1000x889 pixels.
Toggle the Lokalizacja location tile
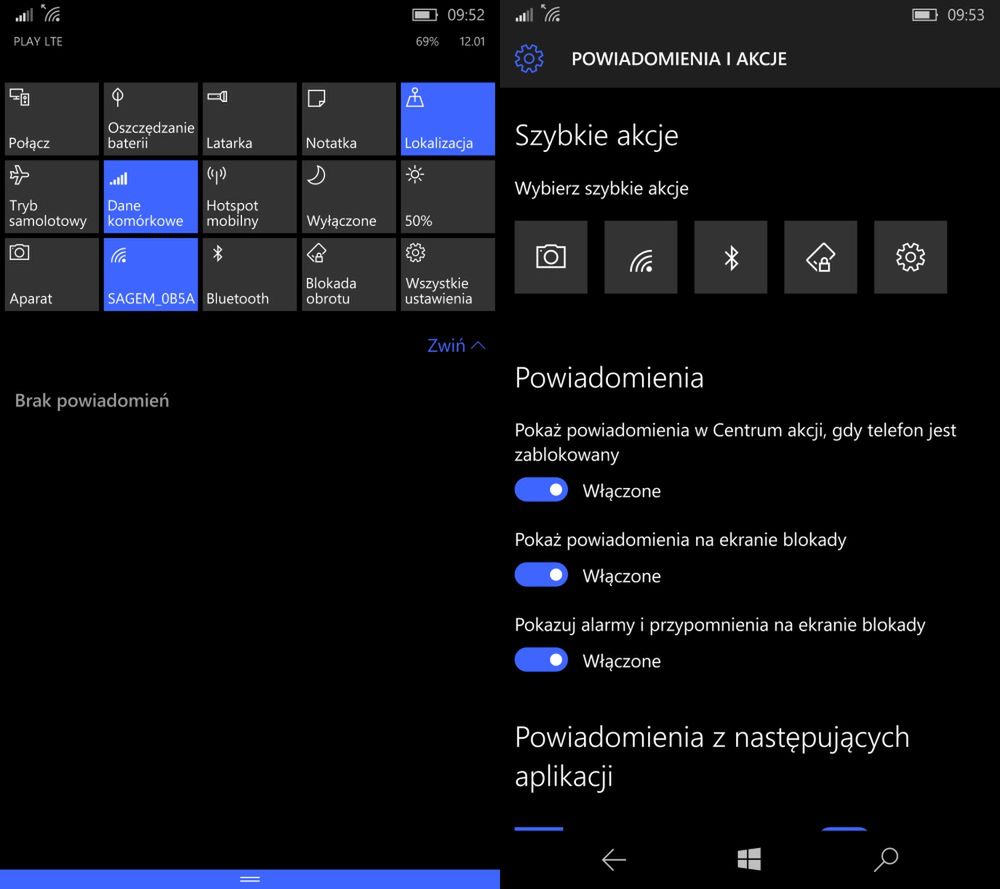(x=448, y=119)
